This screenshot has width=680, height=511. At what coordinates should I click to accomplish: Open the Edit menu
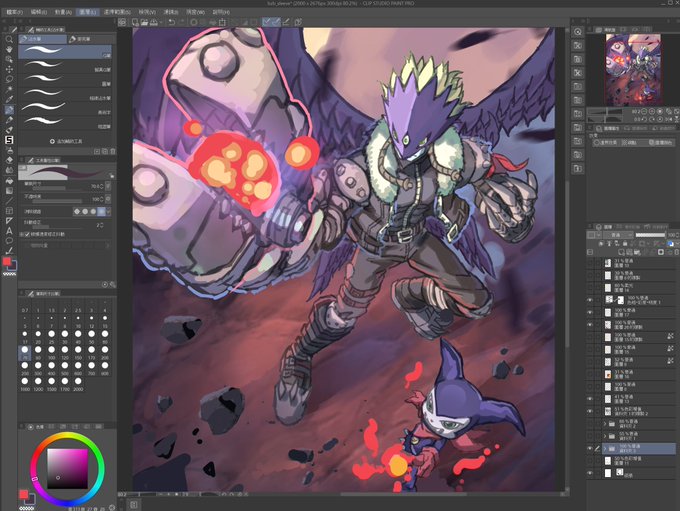click(39, 12)
